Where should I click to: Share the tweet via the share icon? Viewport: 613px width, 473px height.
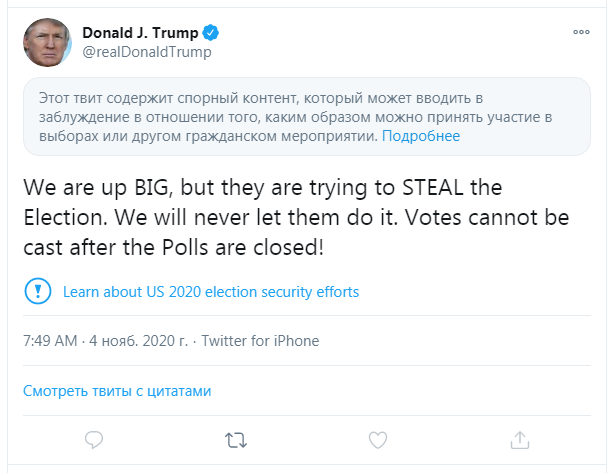click(x=519, y=439)
